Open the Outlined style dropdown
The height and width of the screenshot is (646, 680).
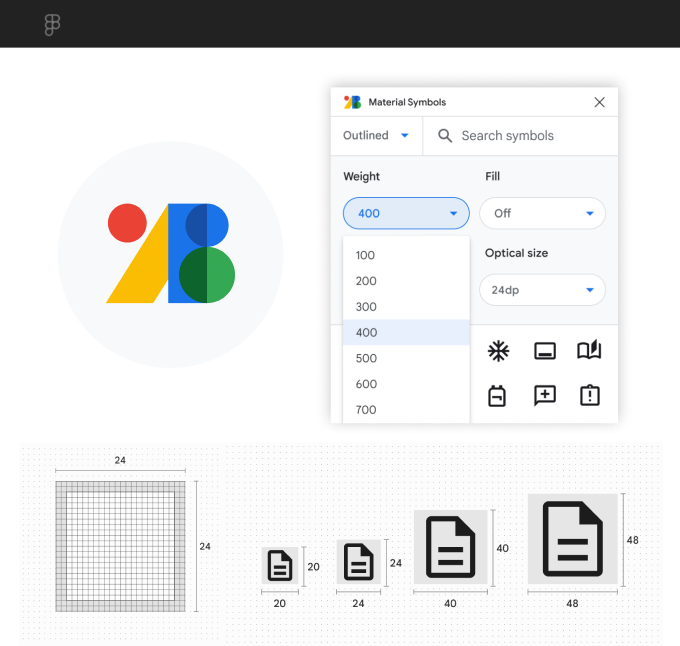click(376, 136)
